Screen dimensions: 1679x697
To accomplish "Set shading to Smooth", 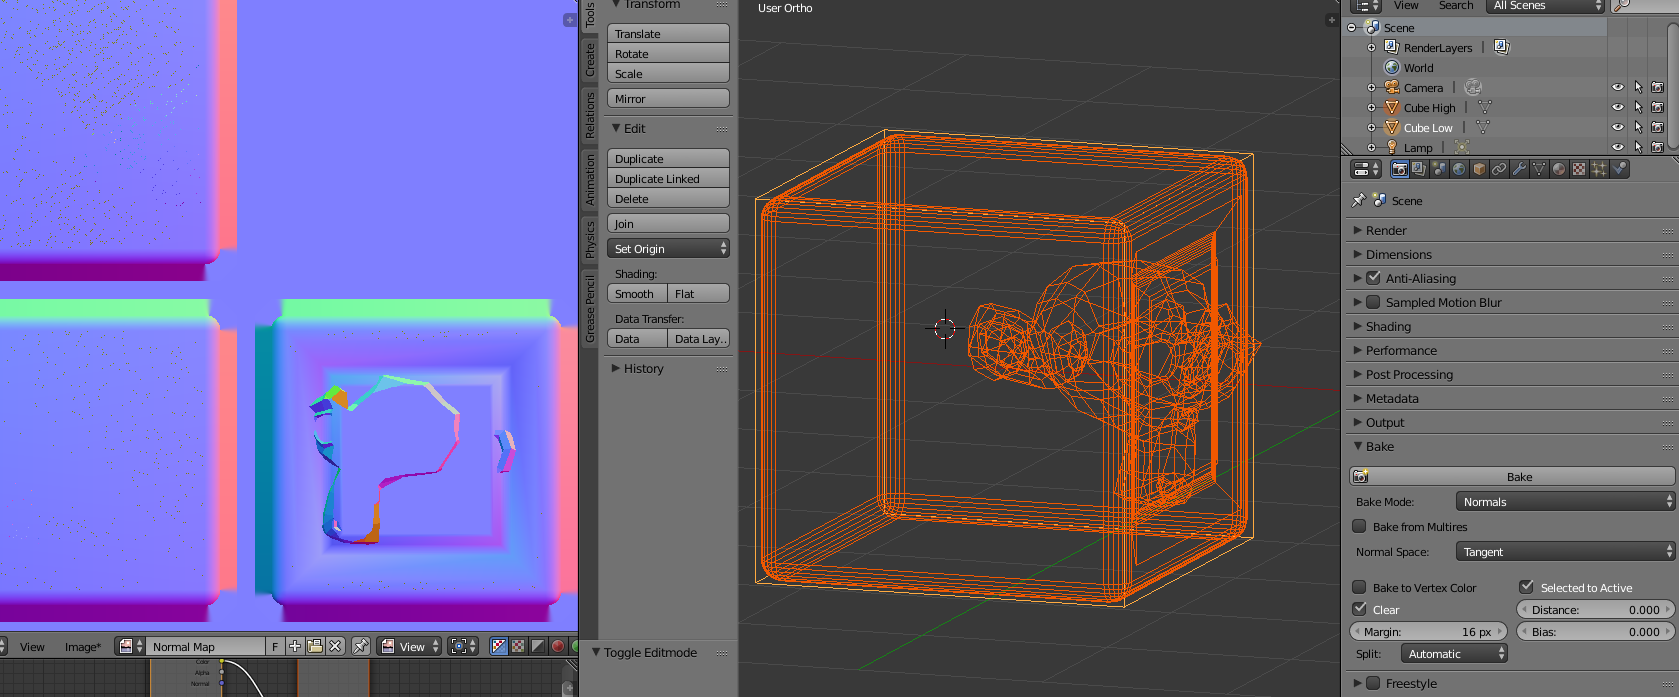I will [637, 293].
